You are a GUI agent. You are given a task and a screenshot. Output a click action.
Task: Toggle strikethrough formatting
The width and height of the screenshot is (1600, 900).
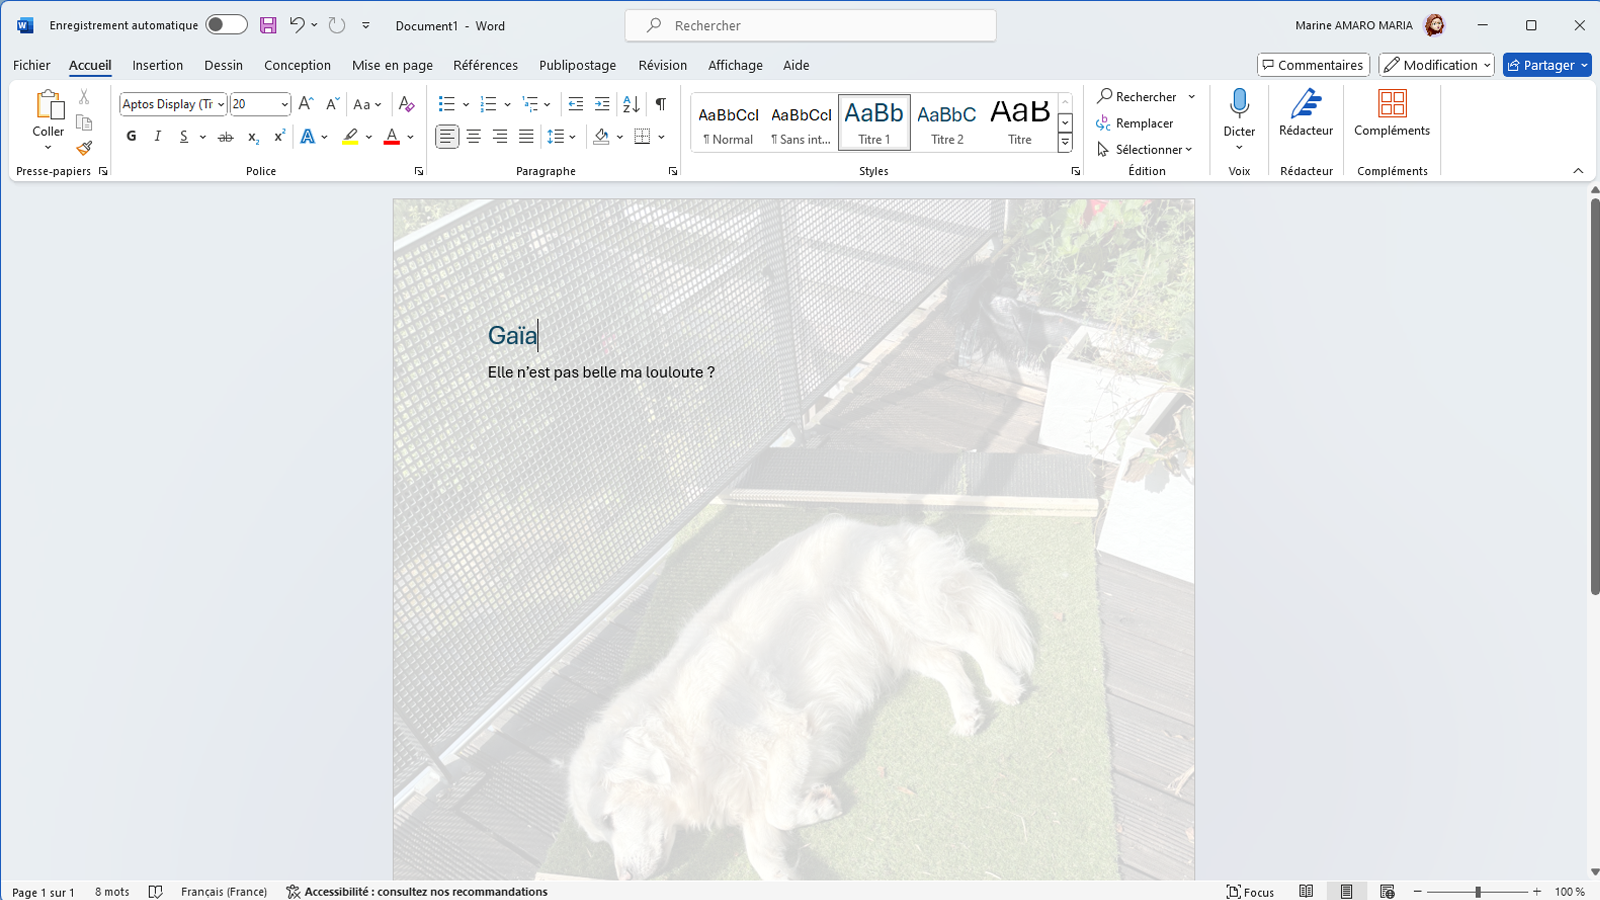click(x=224, y=136)
